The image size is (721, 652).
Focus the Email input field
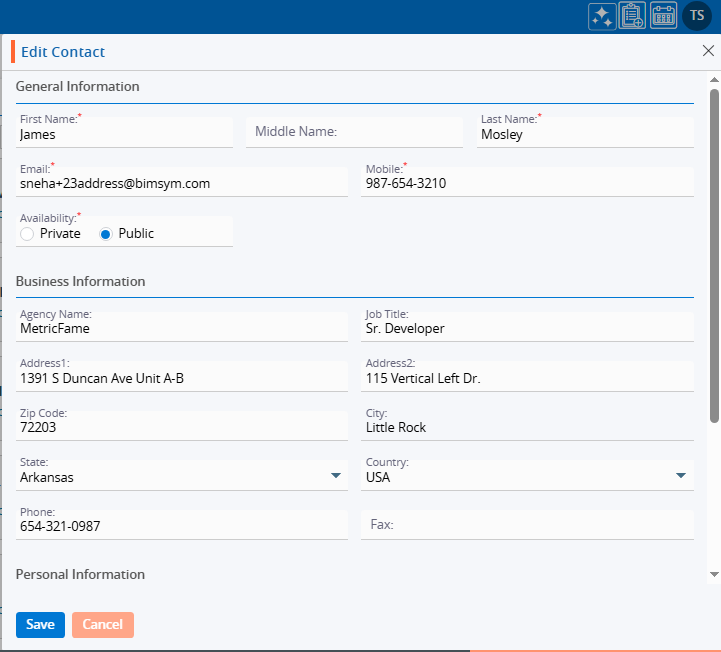click(x=181, y=184)
